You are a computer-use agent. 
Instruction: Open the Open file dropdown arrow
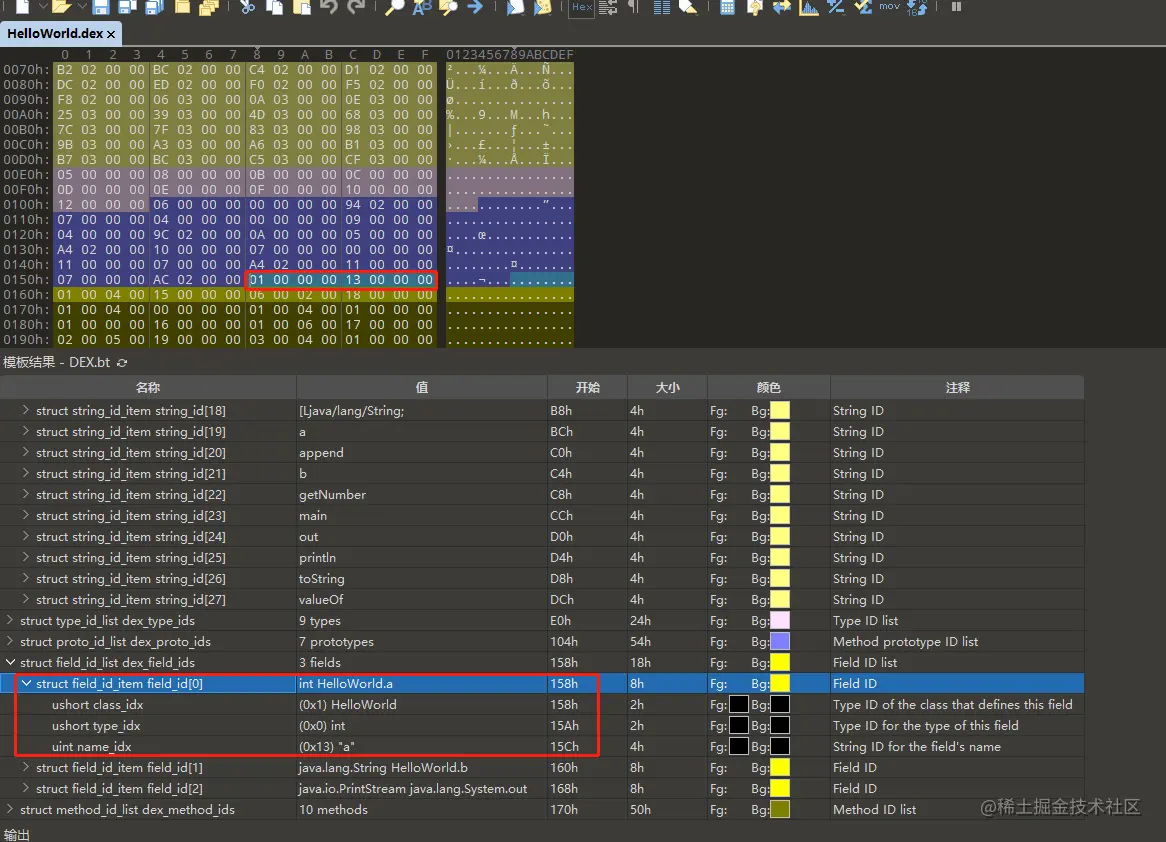(x=82, y=7)
